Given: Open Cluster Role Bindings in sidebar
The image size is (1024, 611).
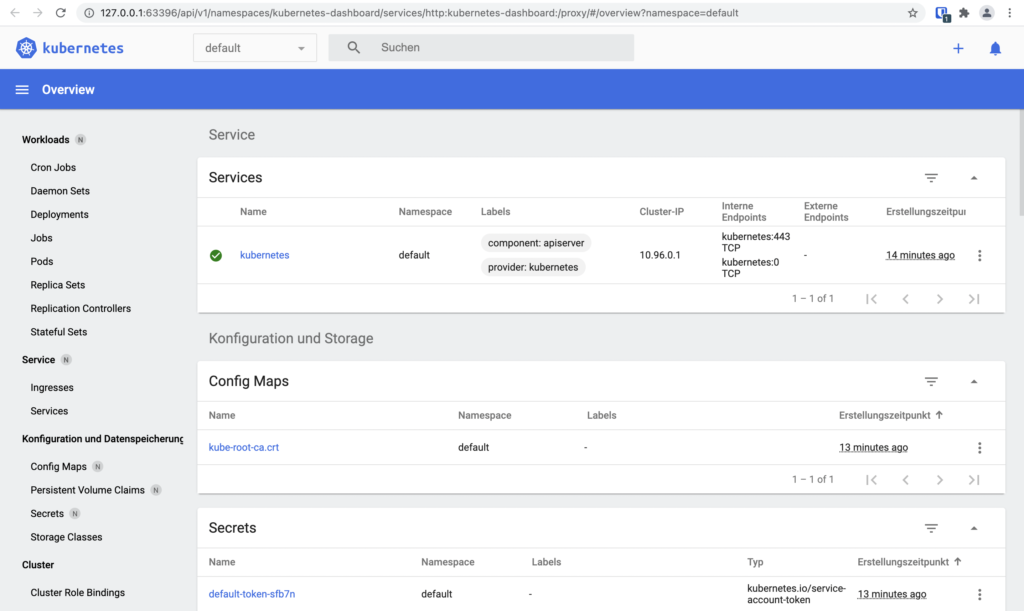Looking at the screenshot, I should point(78,593).
